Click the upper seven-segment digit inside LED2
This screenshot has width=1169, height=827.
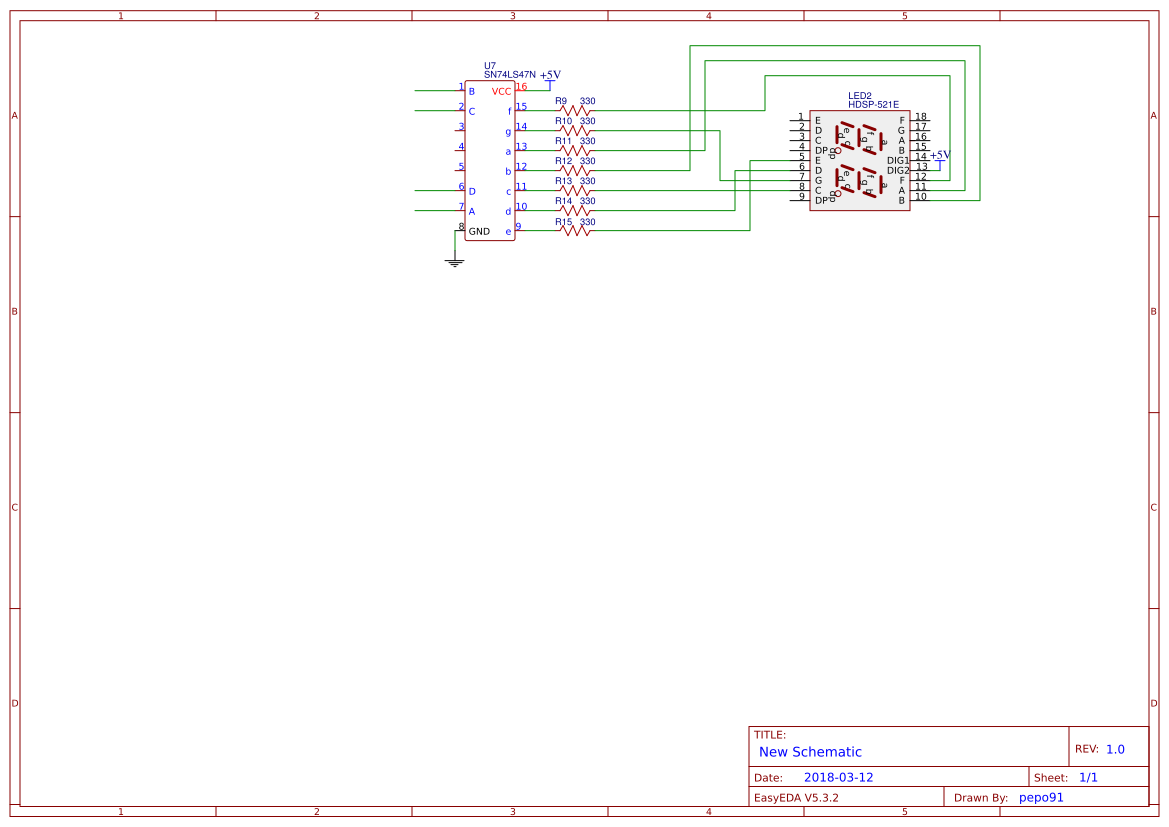coord(859,136)
